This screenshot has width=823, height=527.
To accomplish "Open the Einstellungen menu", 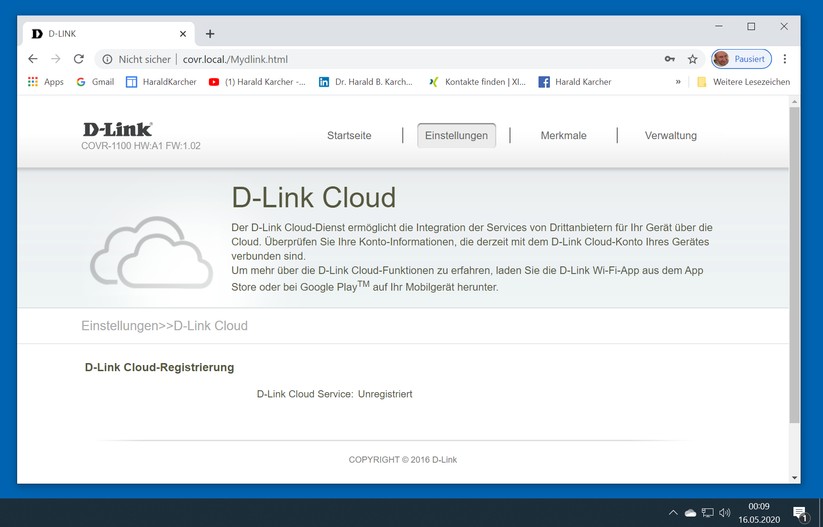I will [x=456, y=136].
